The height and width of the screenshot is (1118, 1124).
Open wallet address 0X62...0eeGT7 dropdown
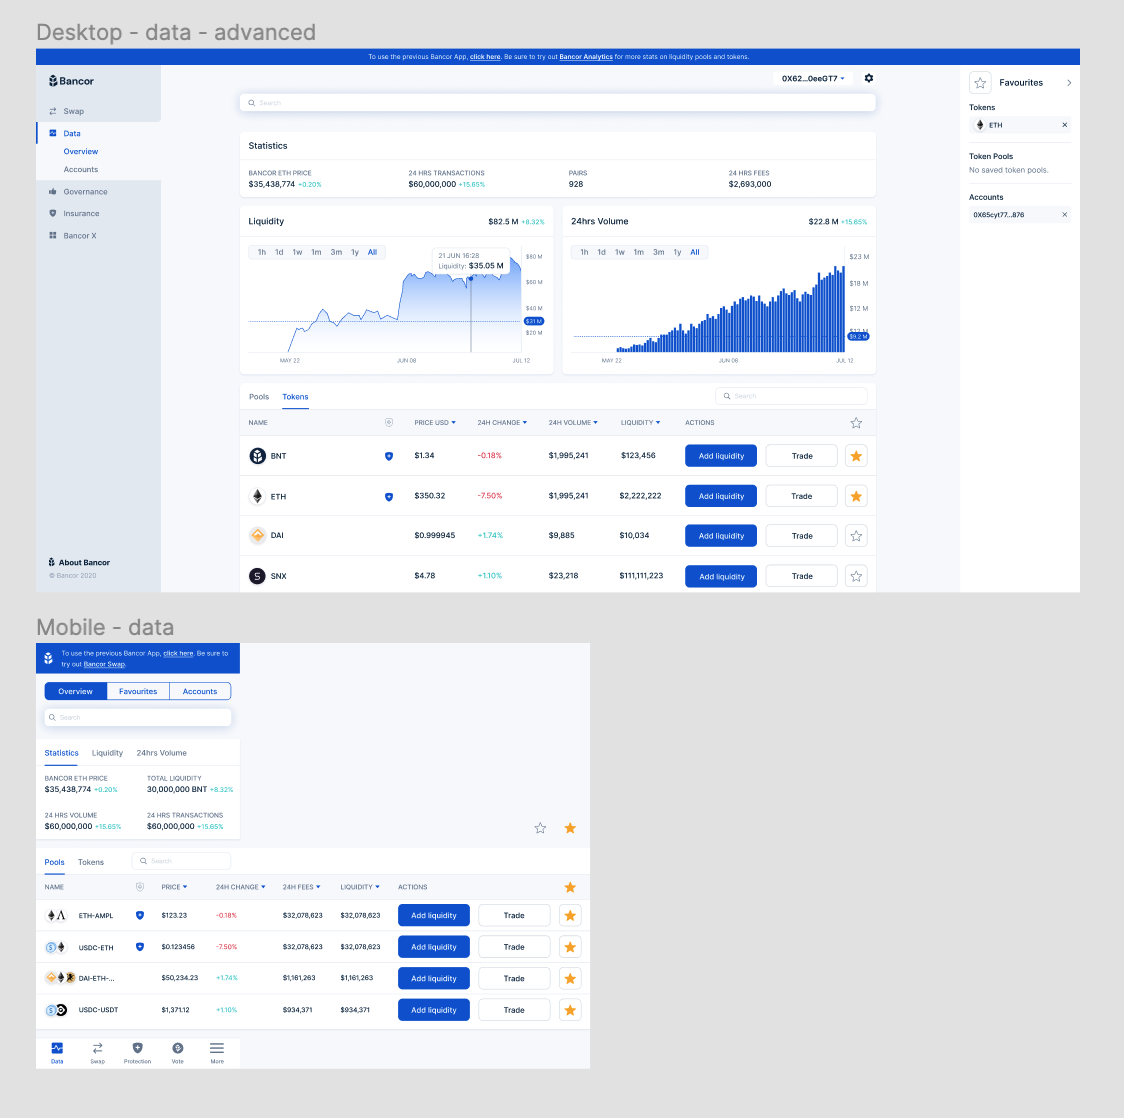[x=813, y=79]
